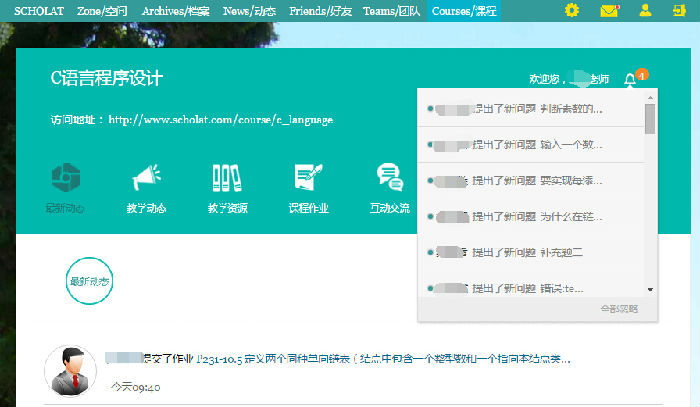The height and width of the screenshot is (407, 700).
Task: Select the Courses/课程 menu item
Action: [x=465, y=11]
